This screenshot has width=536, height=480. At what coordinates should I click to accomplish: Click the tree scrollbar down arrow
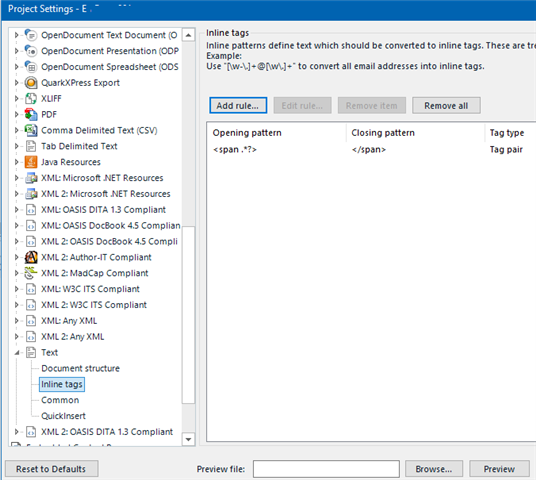click(188, 439)
